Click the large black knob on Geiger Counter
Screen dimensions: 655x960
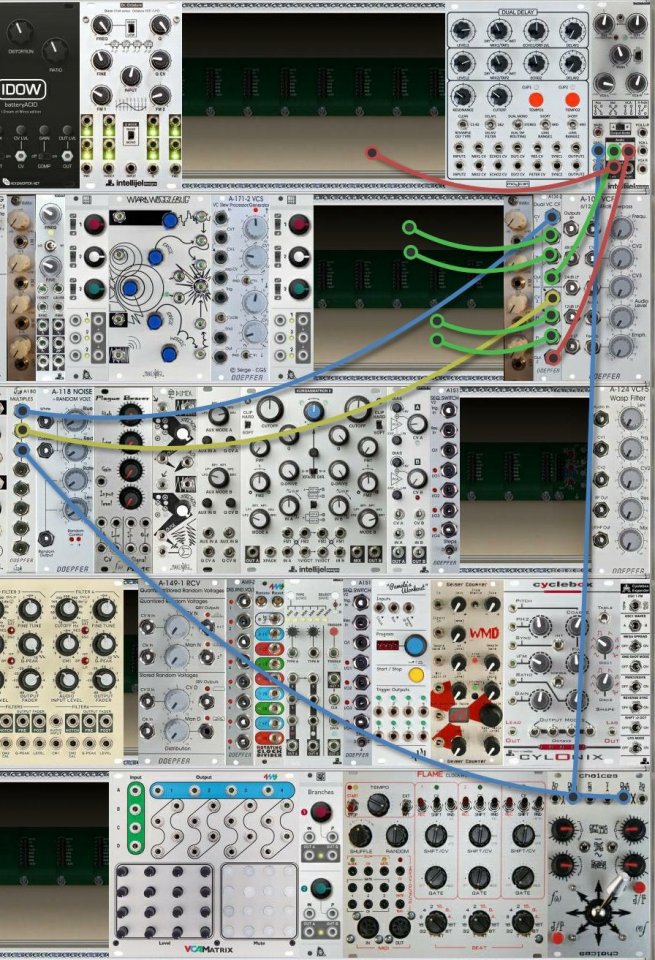(x=490, y=714)
